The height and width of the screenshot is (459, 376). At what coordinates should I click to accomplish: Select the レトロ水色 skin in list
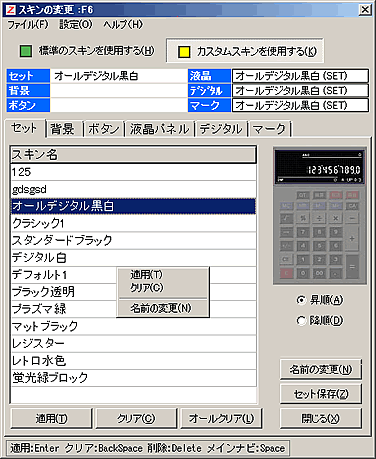coord(133,361)
